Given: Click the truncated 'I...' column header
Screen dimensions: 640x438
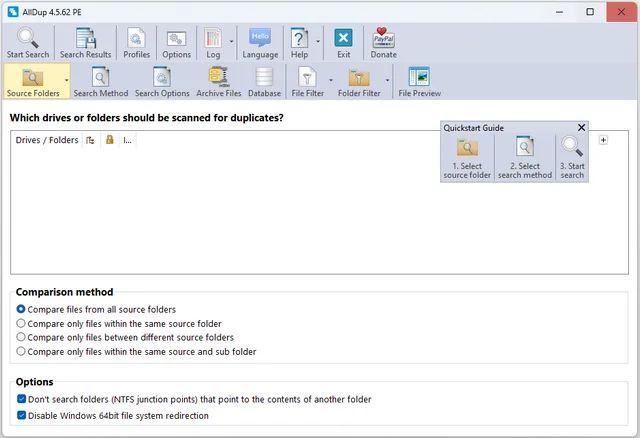Looking at the screenshot, I should (x=127, y=140).
